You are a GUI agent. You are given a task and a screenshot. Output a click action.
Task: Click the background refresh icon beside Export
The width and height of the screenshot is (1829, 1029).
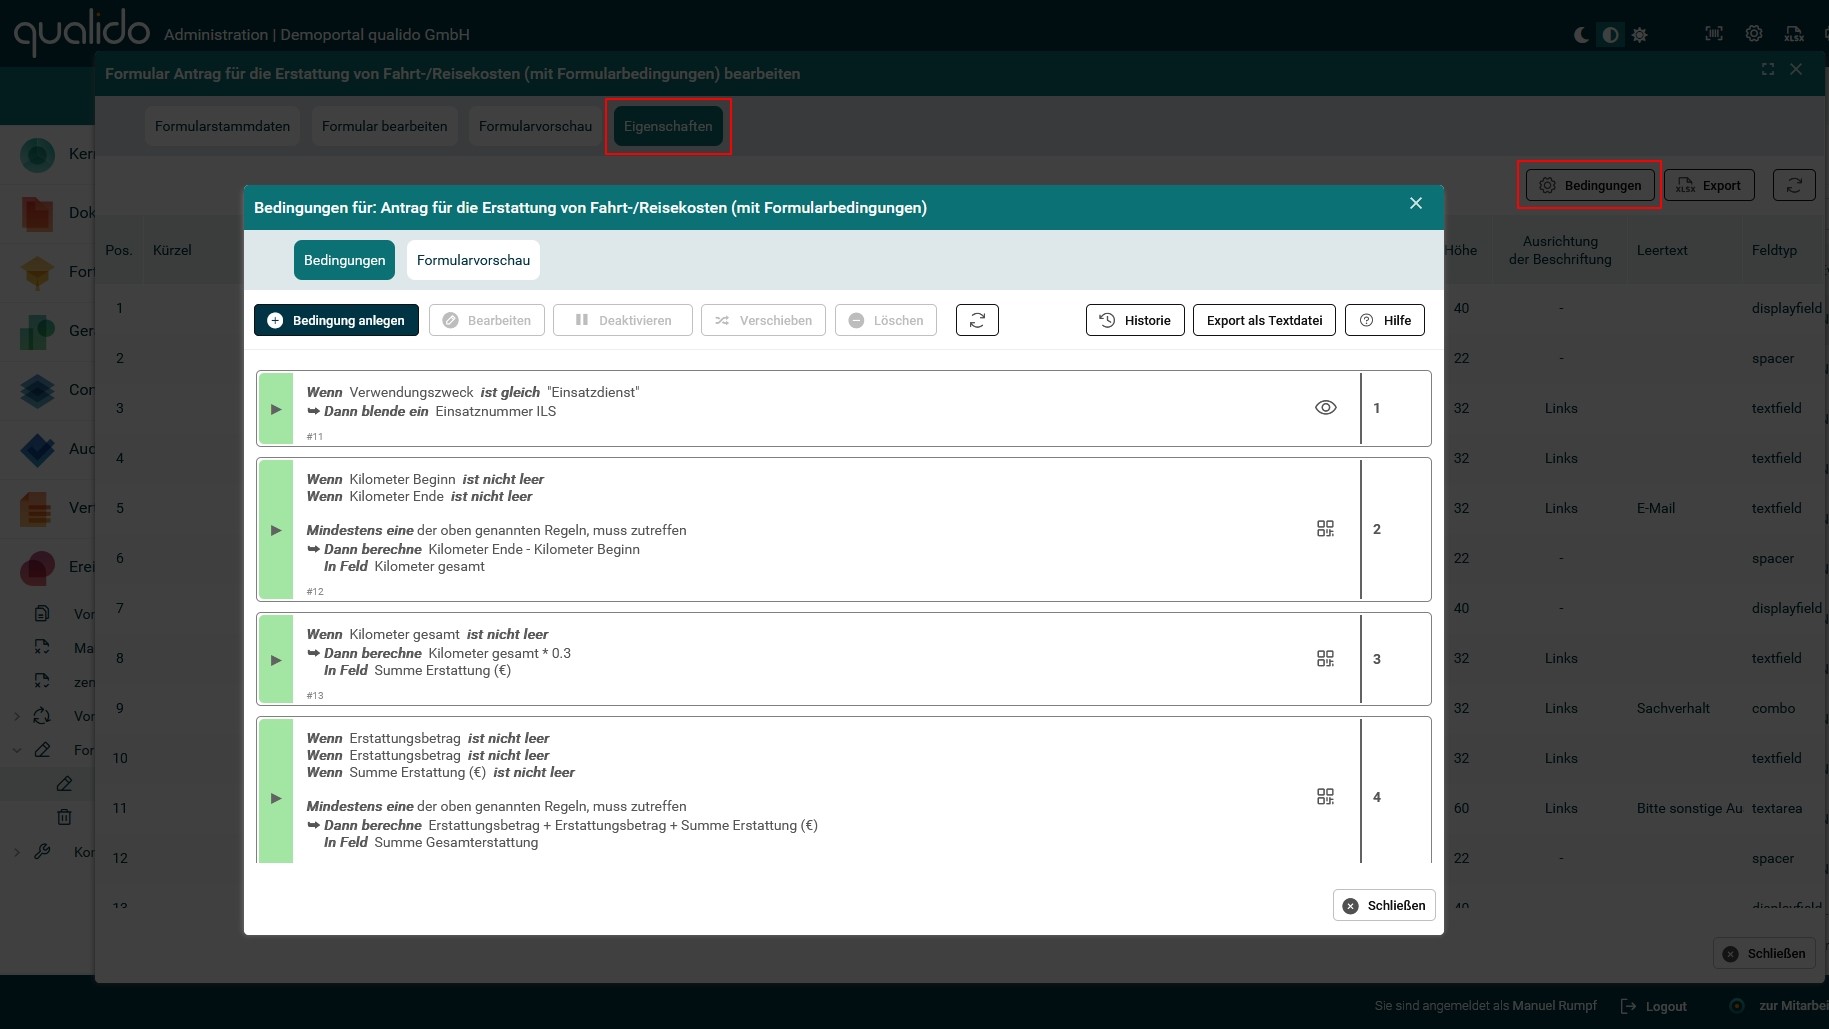coord(1794,185)
